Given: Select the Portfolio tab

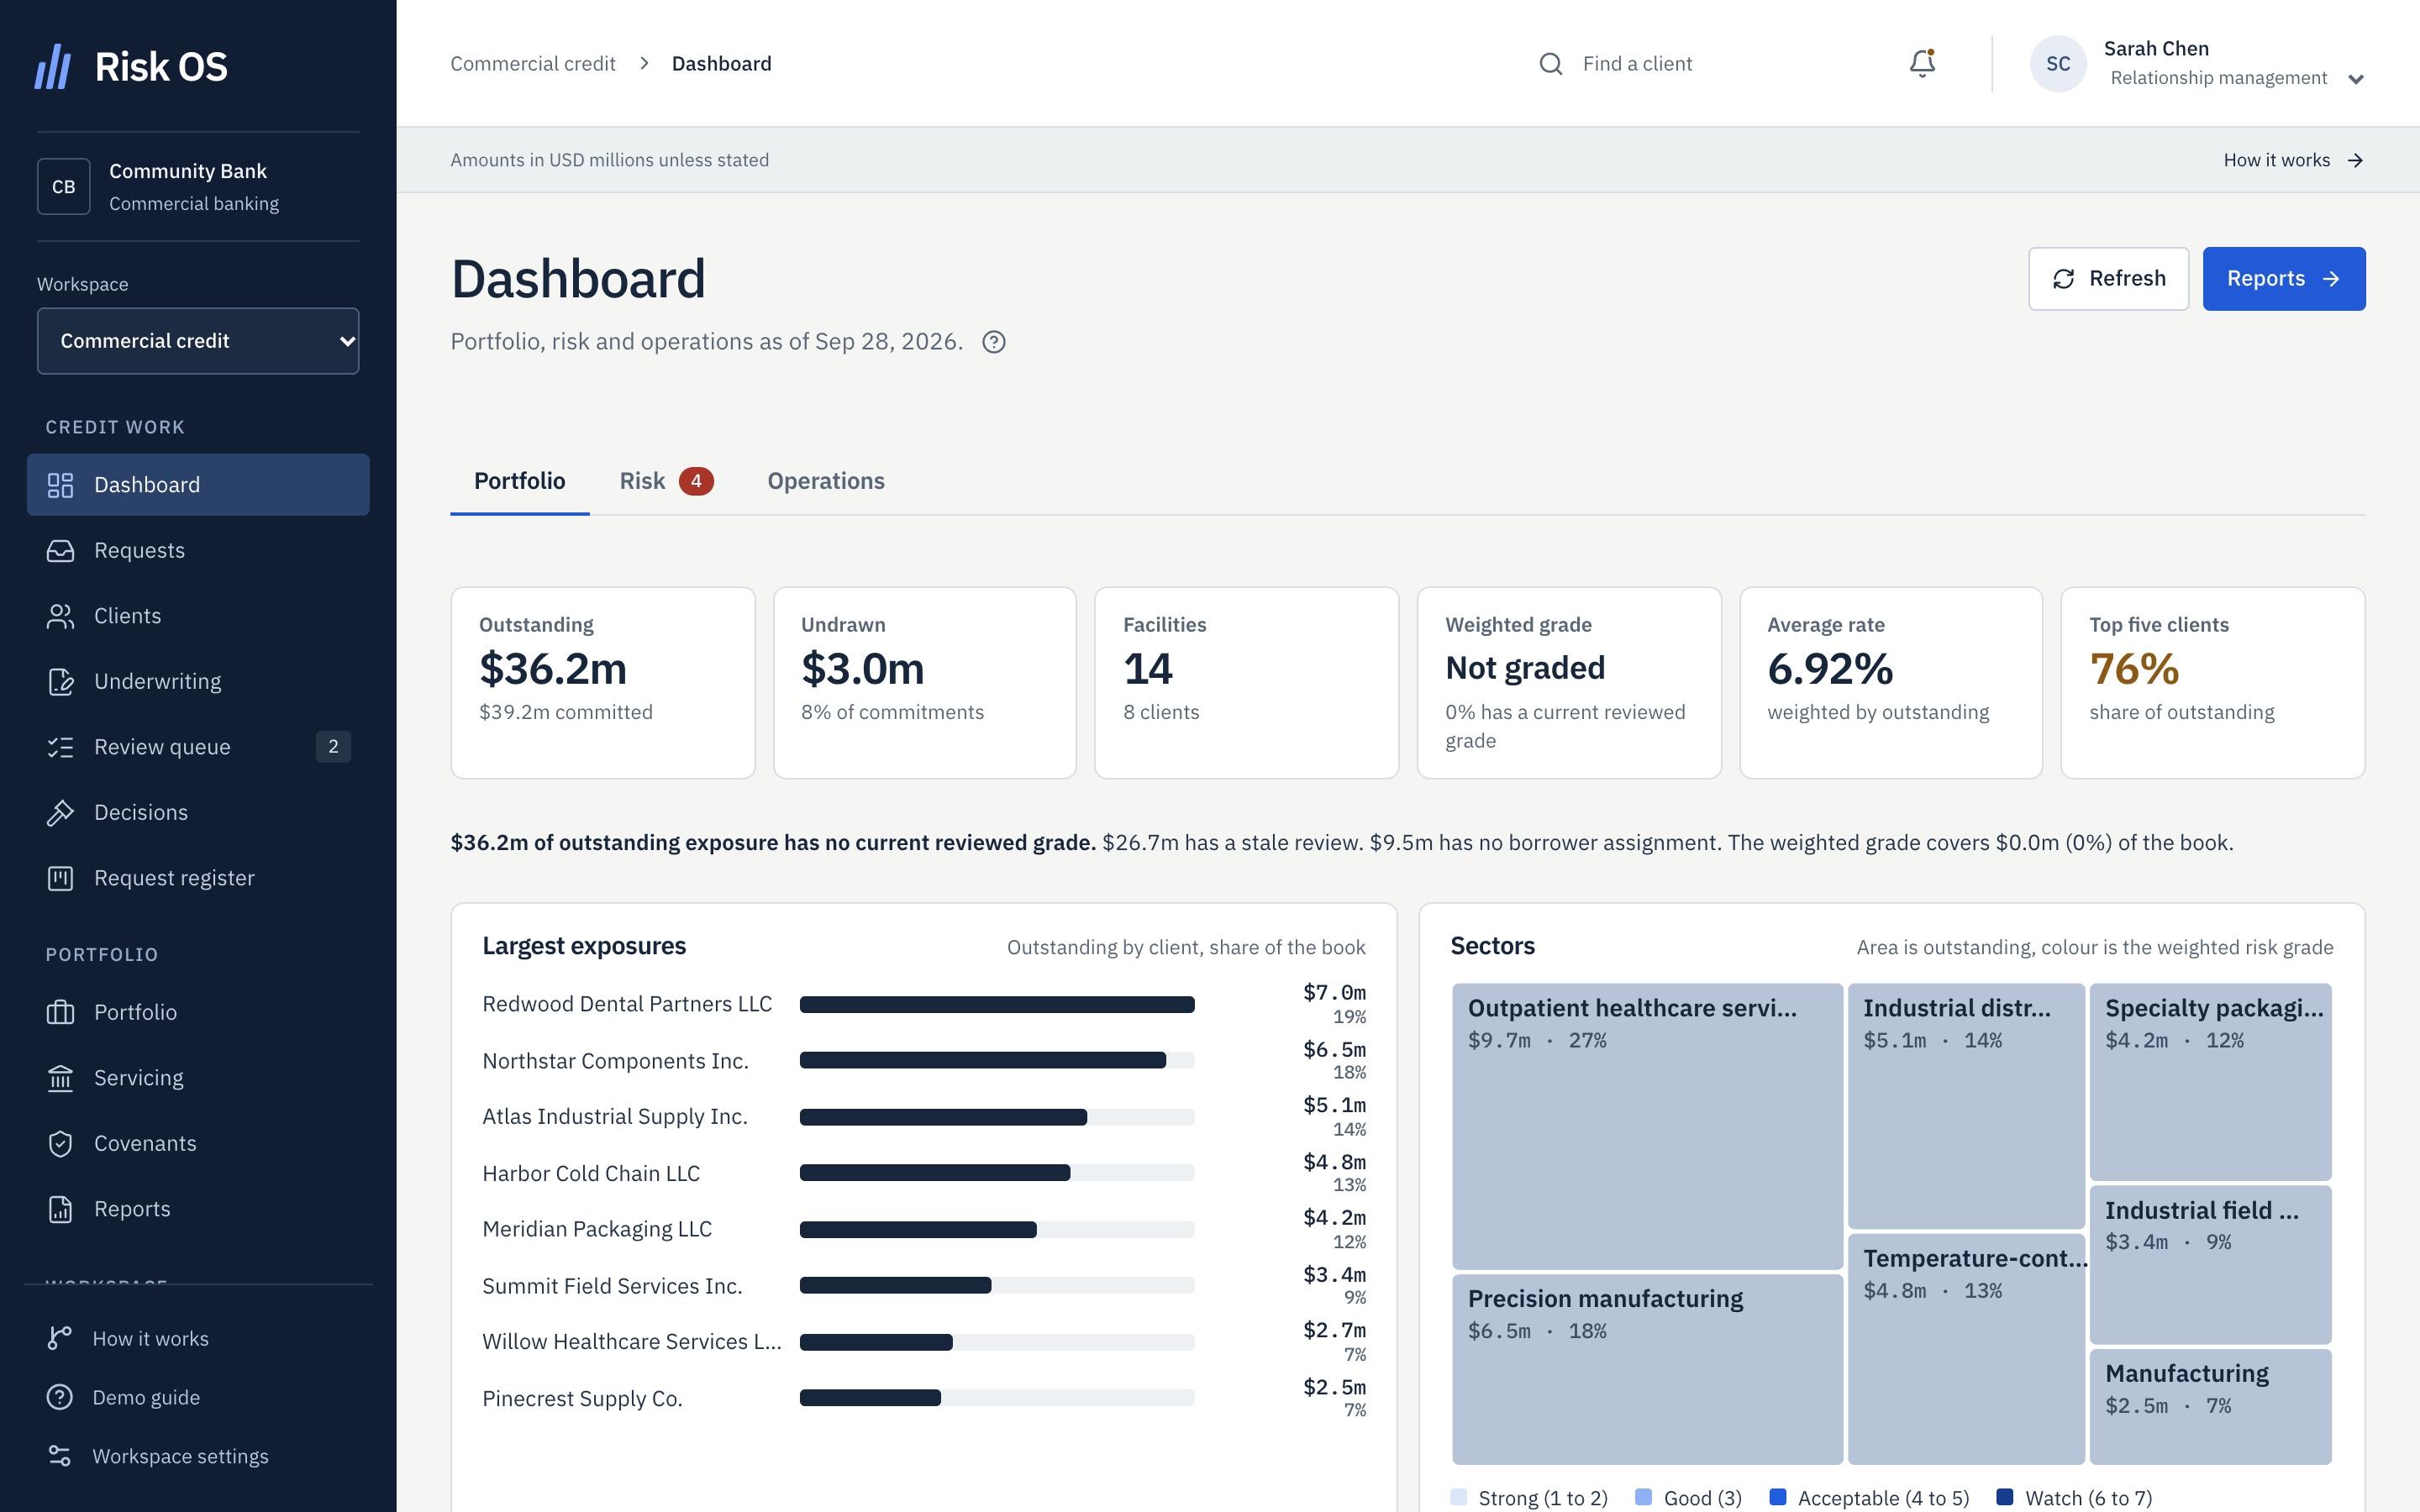Looking at the screenshot, I should point(519,481).
